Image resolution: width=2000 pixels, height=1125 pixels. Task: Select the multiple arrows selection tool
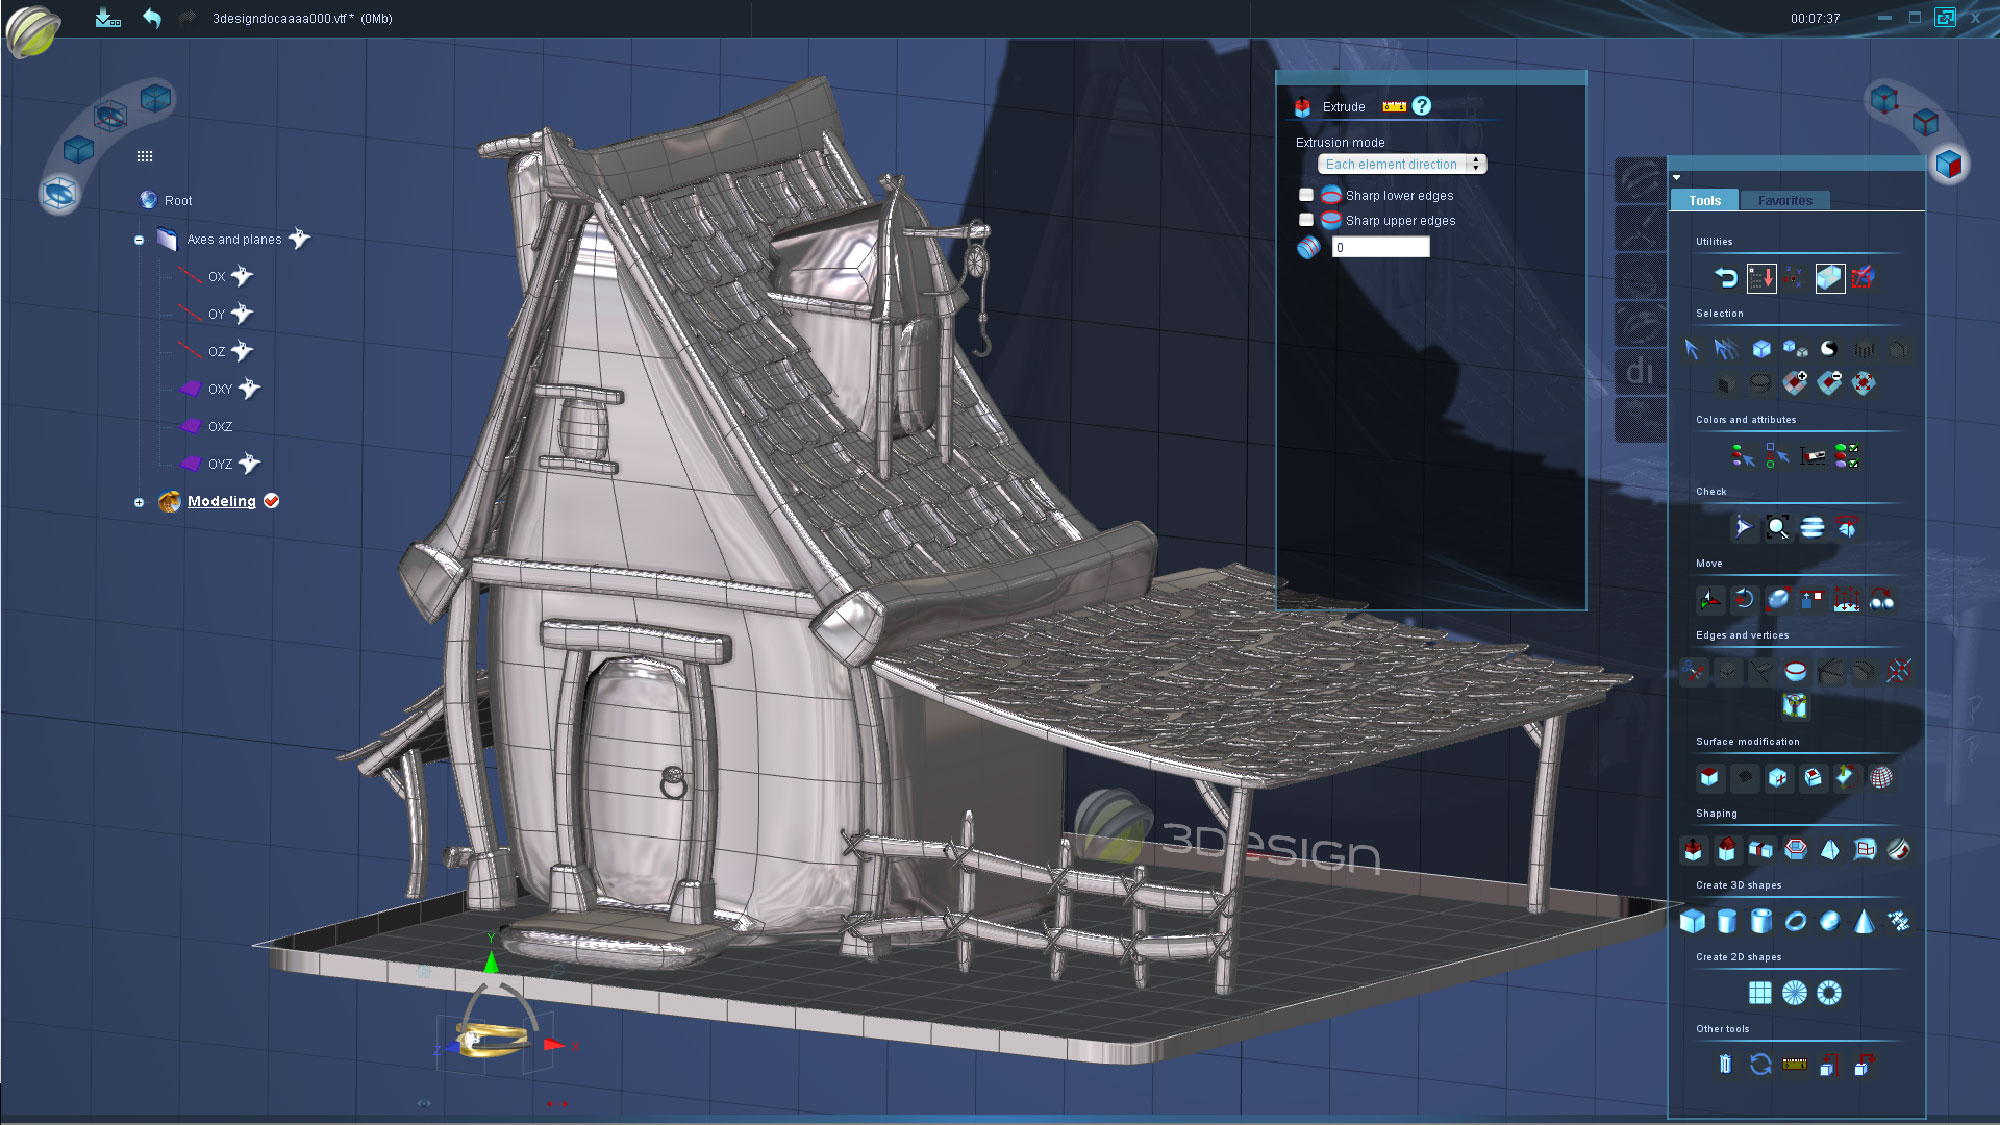[1726, 349]
